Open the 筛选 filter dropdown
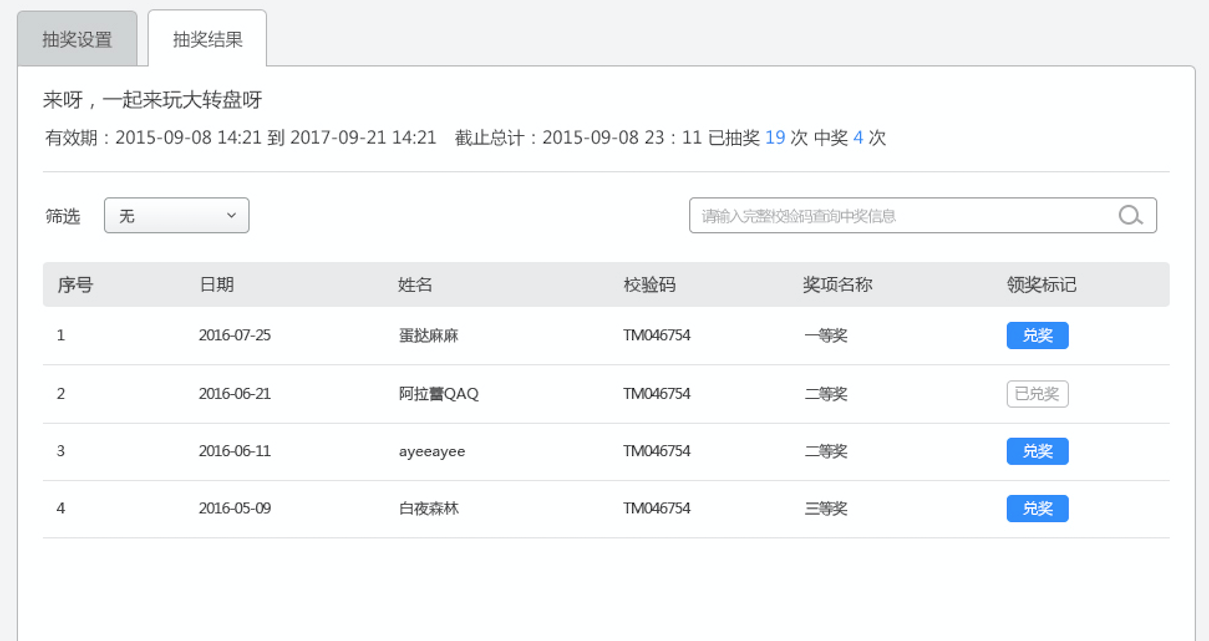This screenshot has width=1209, height=641. [176, 215]
